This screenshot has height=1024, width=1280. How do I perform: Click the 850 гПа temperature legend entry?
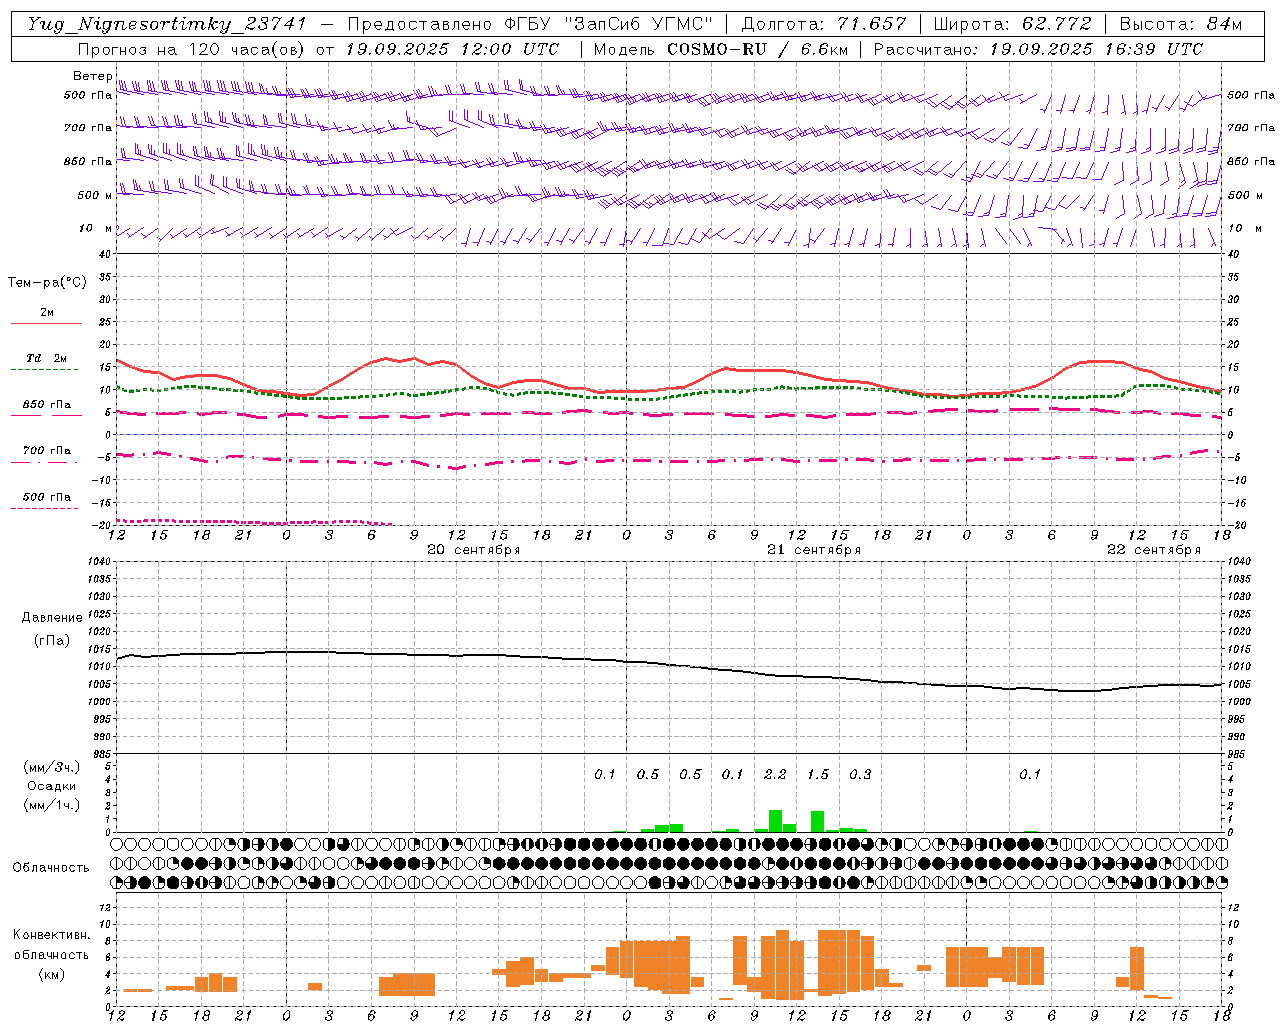pyautogui.click(x=47, y=405)
